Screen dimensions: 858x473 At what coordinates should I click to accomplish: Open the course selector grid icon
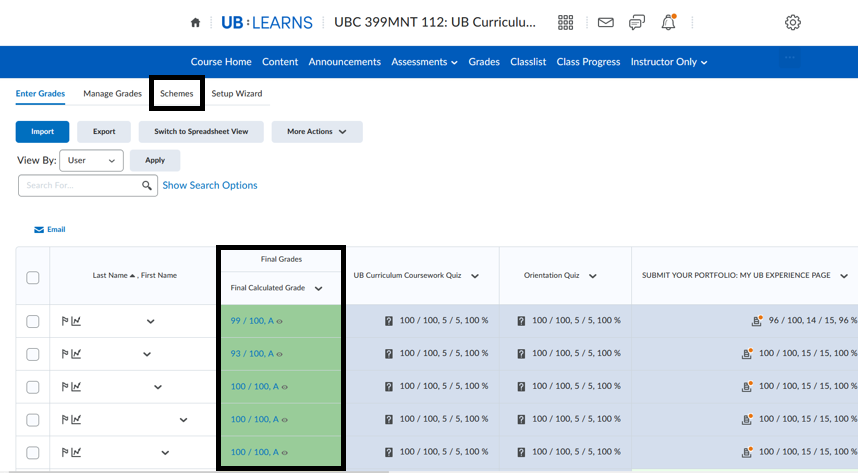pos(566,22)
